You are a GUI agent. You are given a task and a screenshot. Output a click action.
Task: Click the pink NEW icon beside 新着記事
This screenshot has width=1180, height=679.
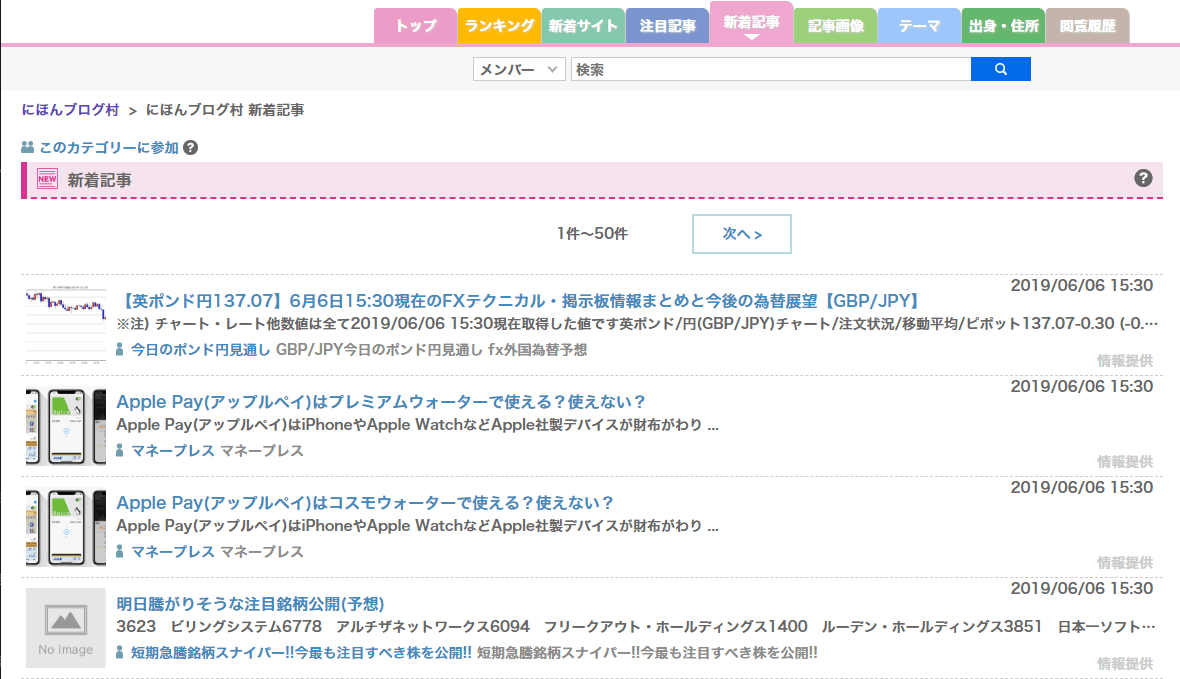(x=47, y=179)
